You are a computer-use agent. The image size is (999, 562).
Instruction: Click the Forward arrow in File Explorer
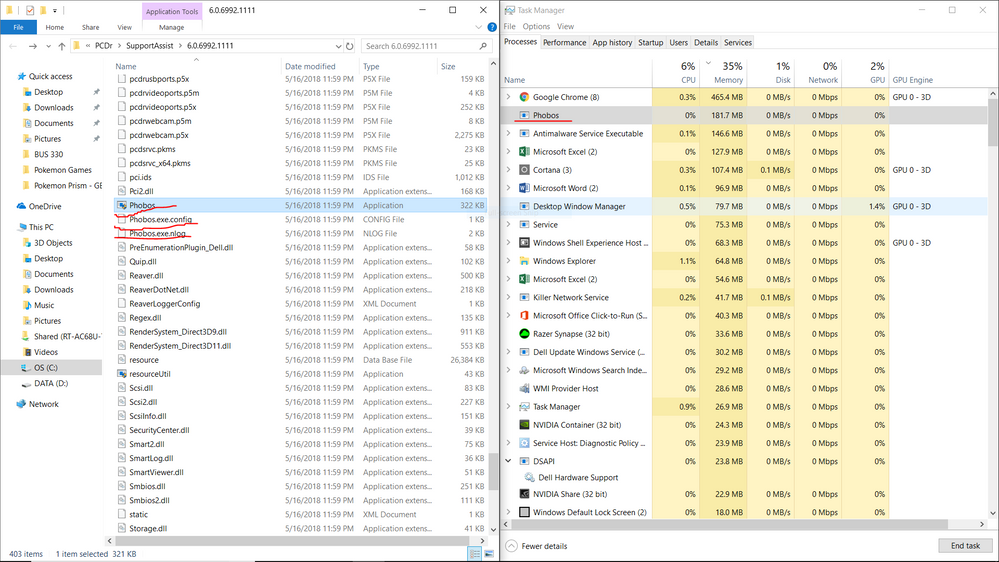(32, 46)
